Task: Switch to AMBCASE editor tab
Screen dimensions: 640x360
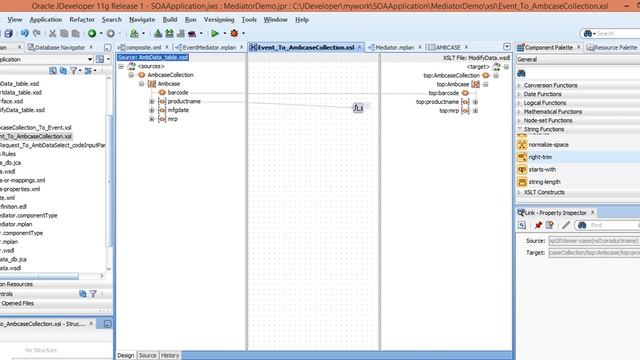Action: coord(448,48)
